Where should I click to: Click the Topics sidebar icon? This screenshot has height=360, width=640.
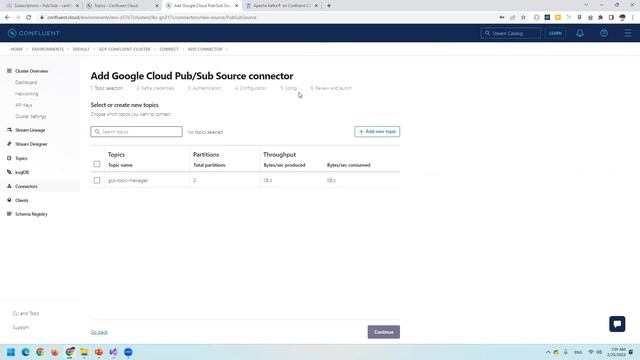9,158
